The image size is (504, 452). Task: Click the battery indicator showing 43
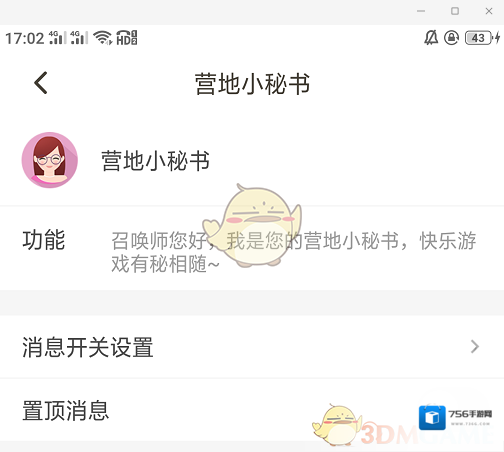pyautogui.click(x=479, y=38)
